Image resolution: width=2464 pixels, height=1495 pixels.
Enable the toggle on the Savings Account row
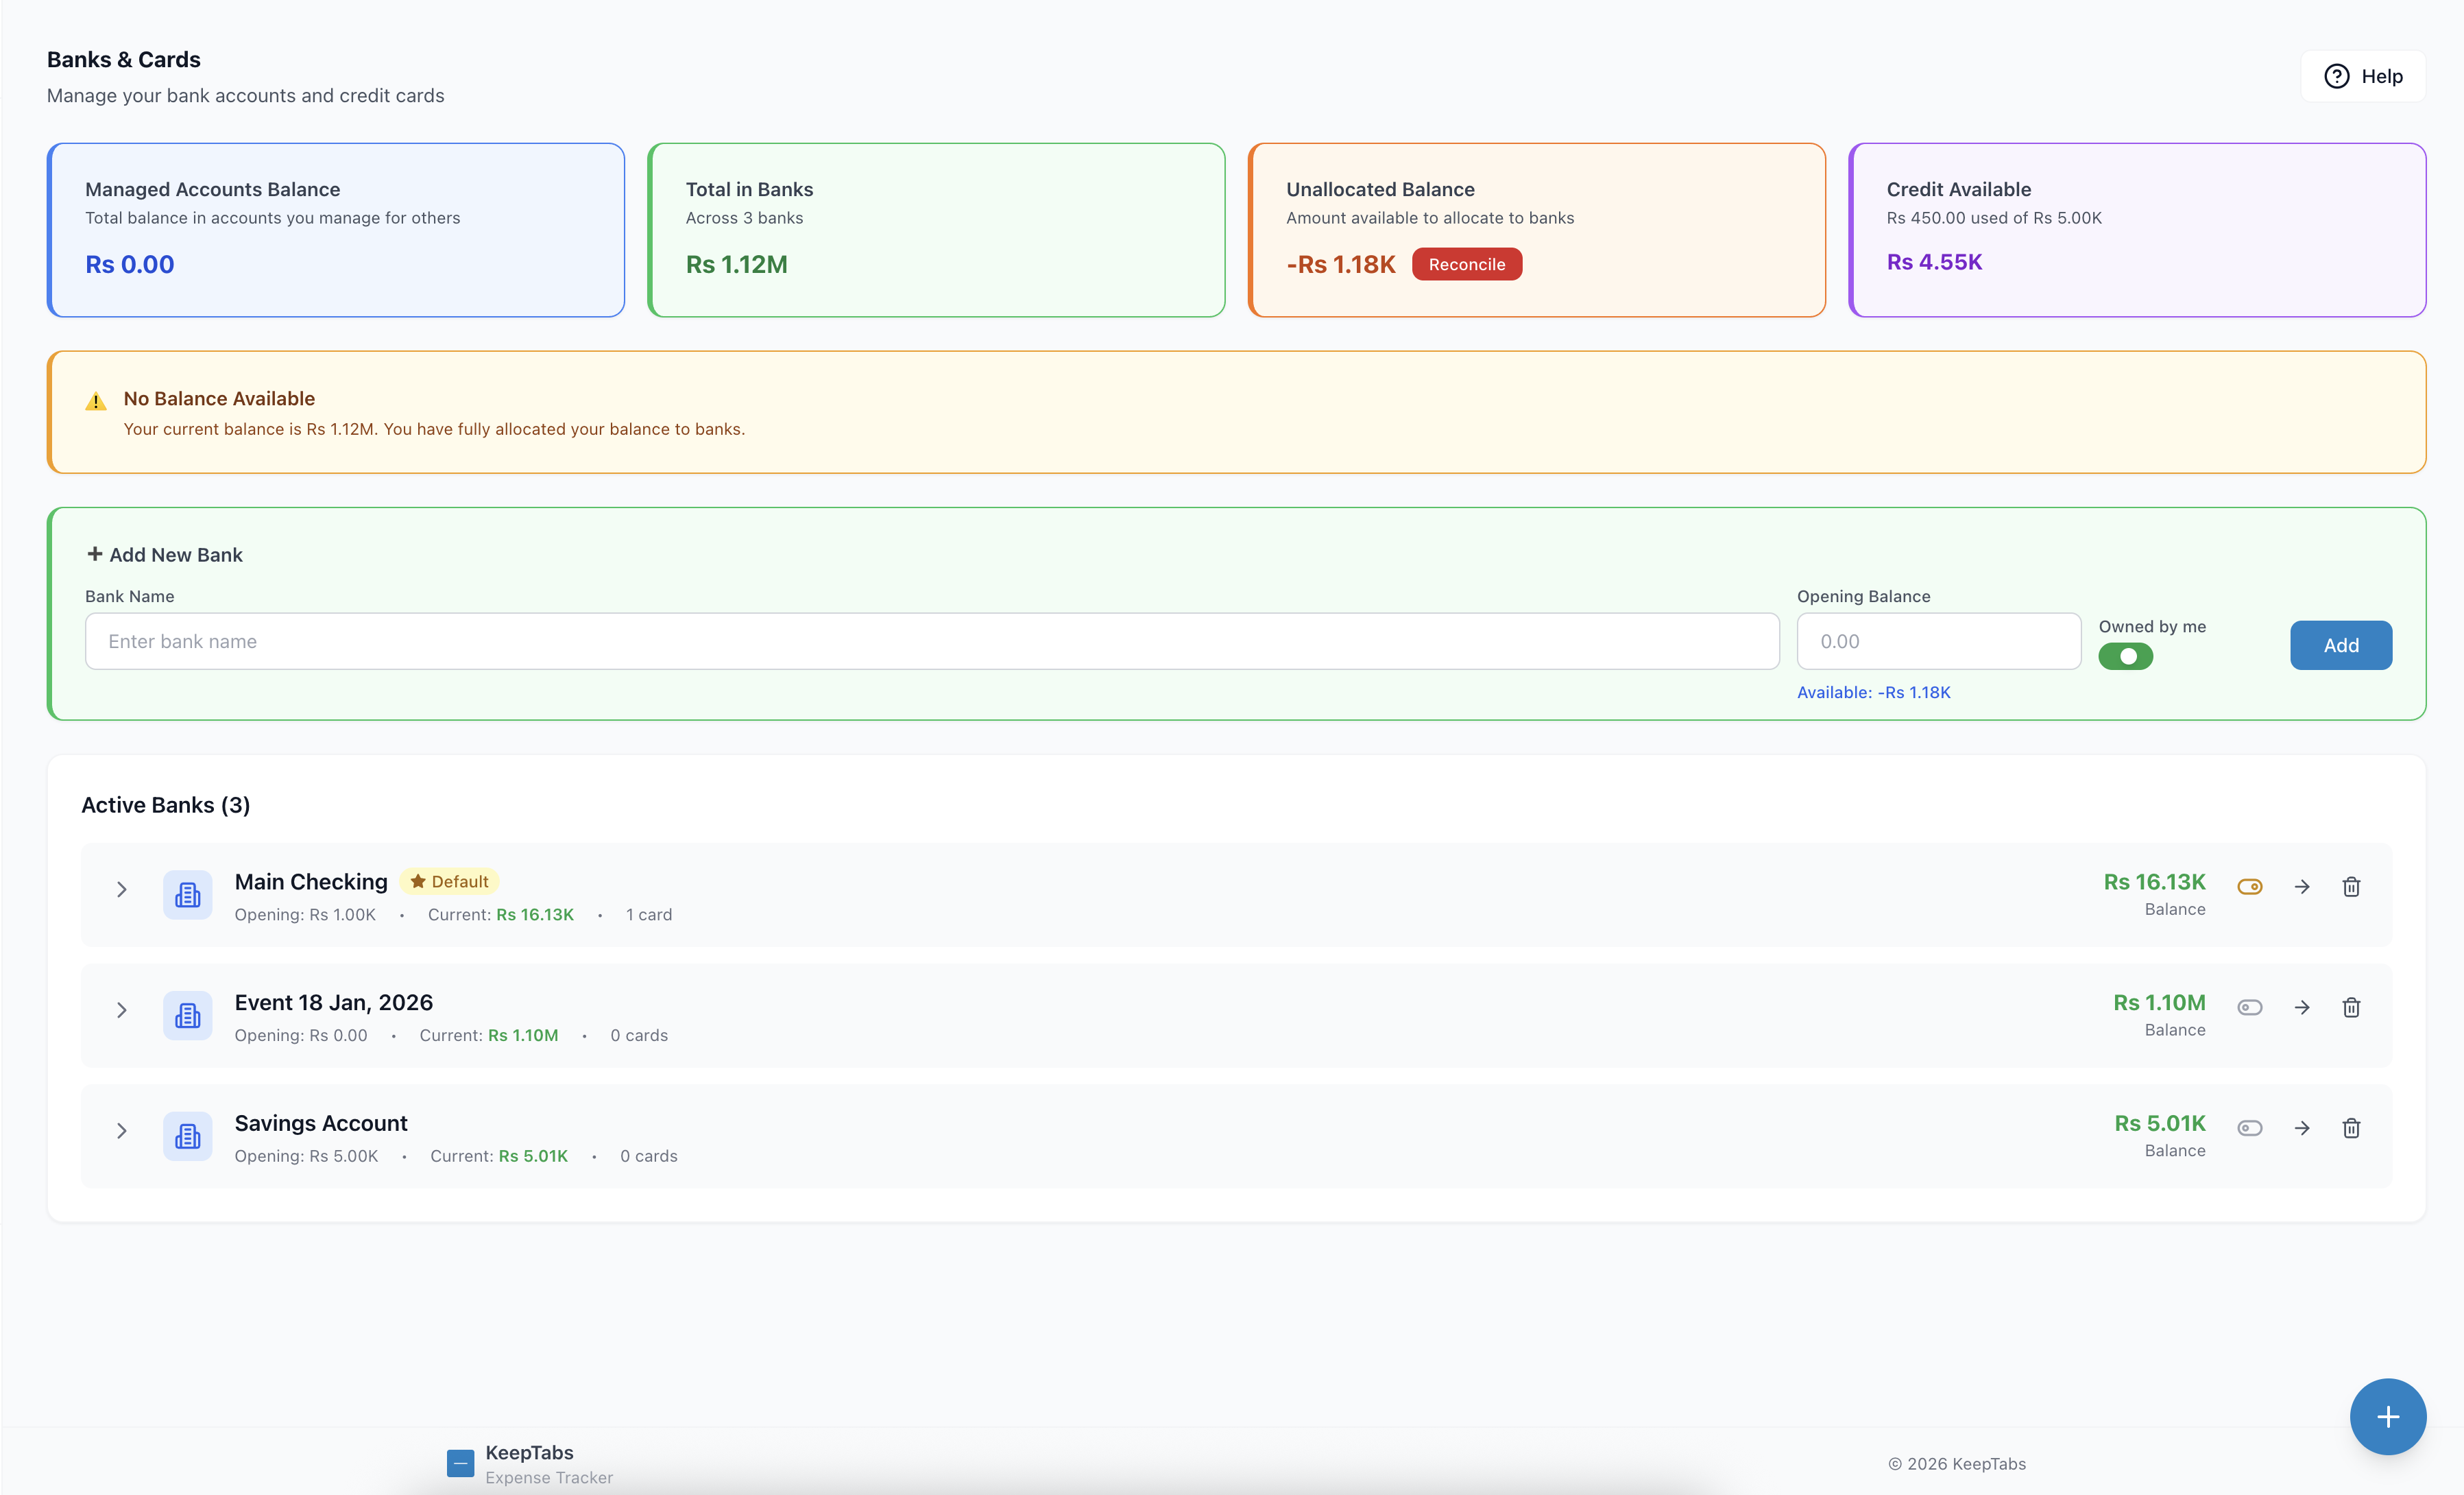[2250, 1128]
